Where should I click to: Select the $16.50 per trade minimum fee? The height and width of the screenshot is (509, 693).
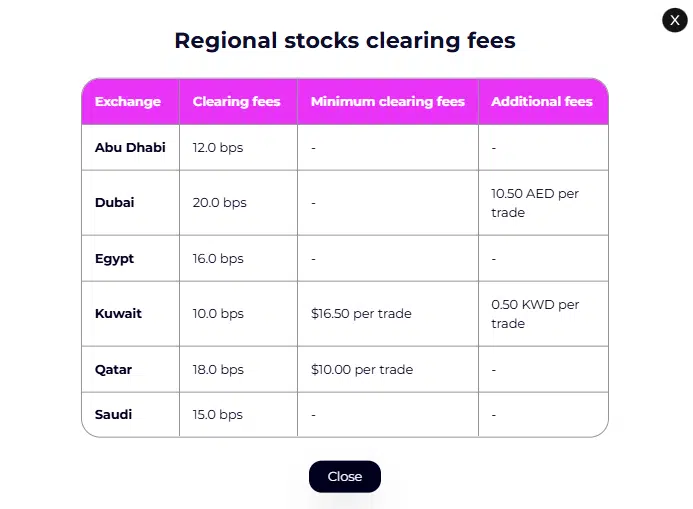361,313
